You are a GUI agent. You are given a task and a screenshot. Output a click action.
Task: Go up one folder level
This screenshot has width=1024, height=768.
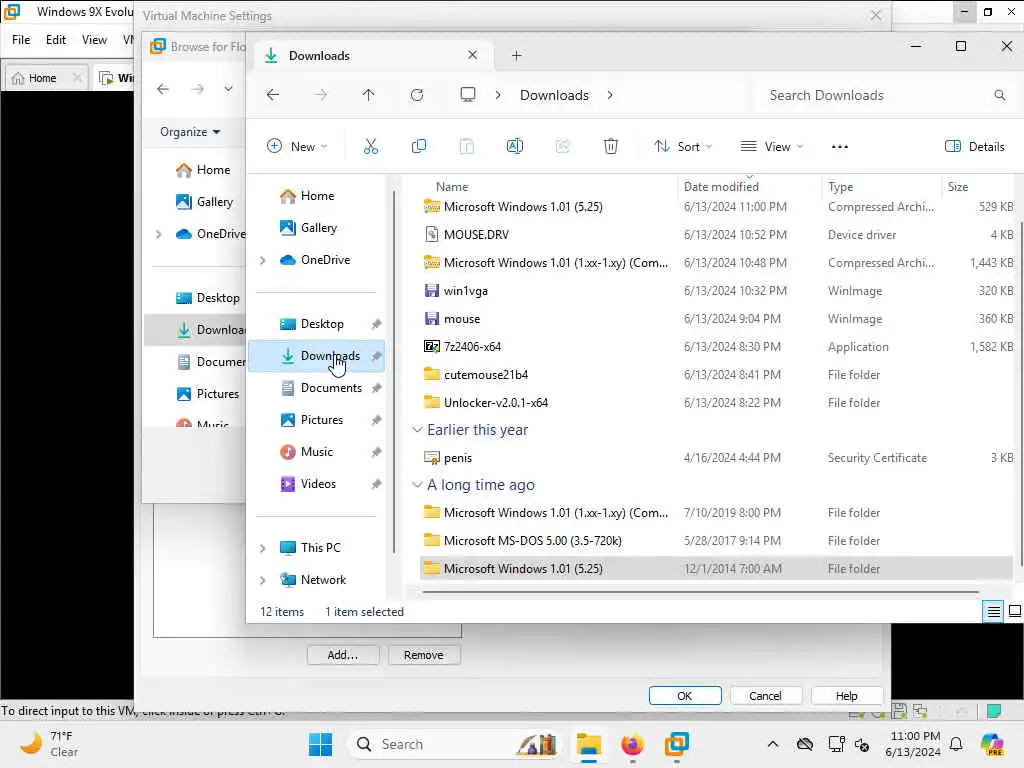(x=368, y=95)
